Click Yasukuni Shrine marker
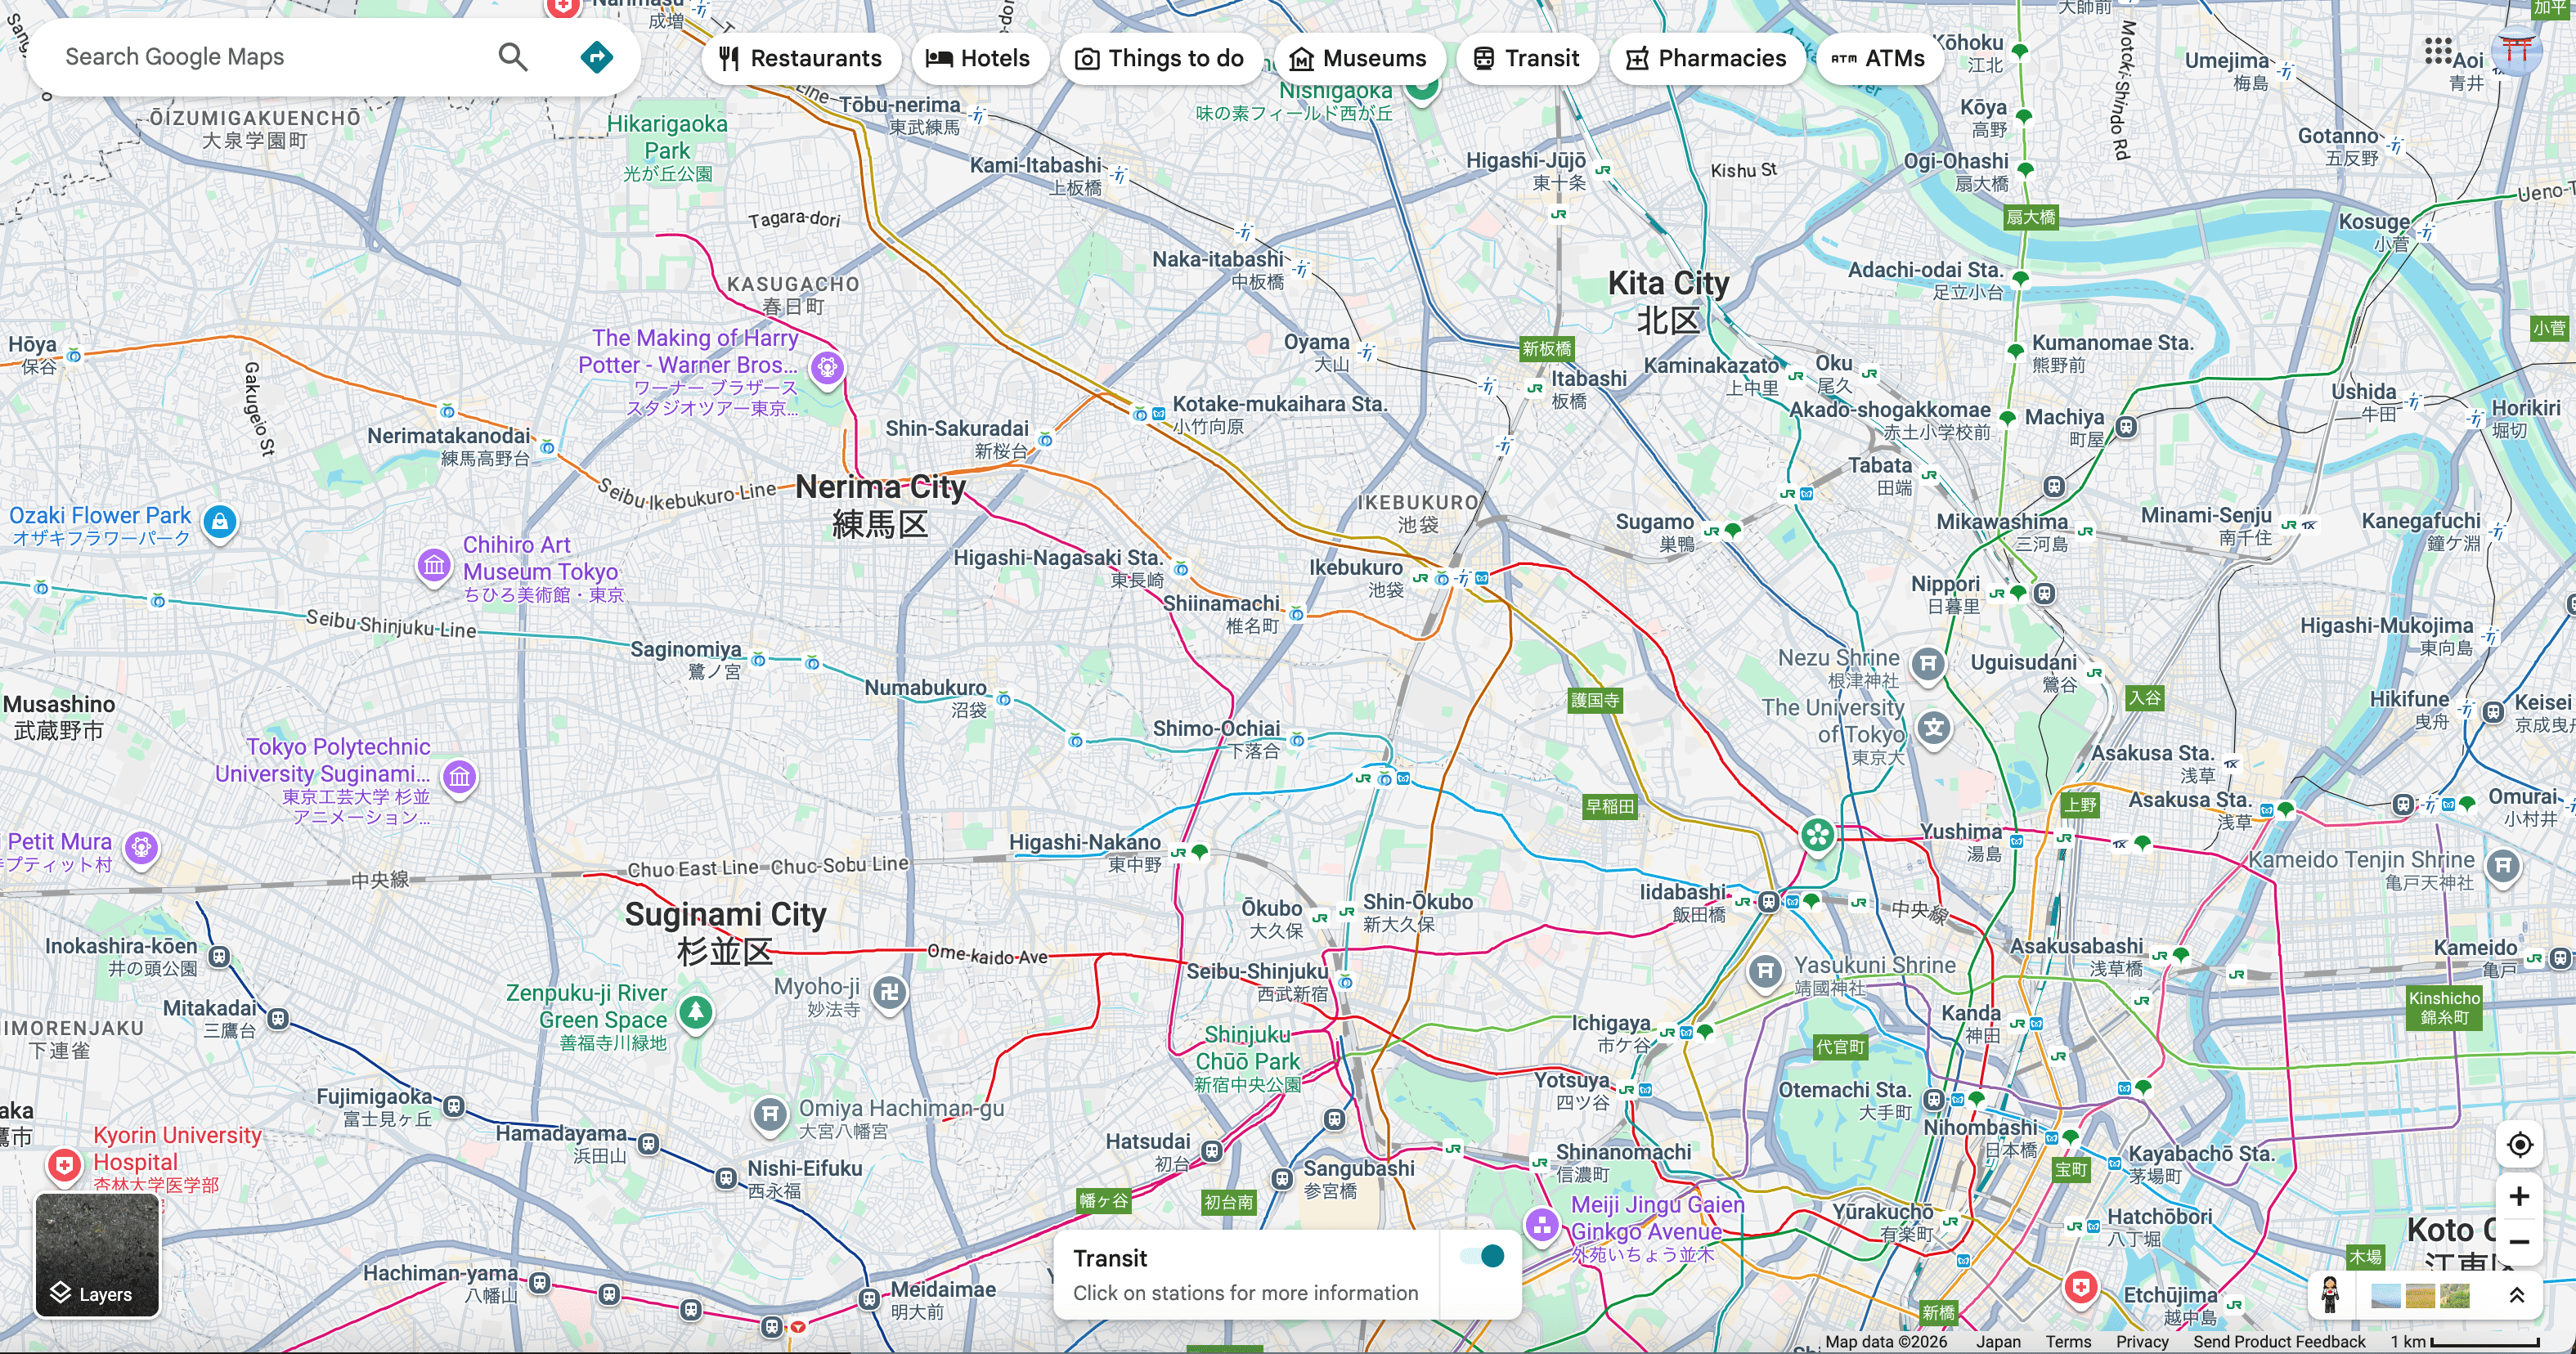 1765,971
